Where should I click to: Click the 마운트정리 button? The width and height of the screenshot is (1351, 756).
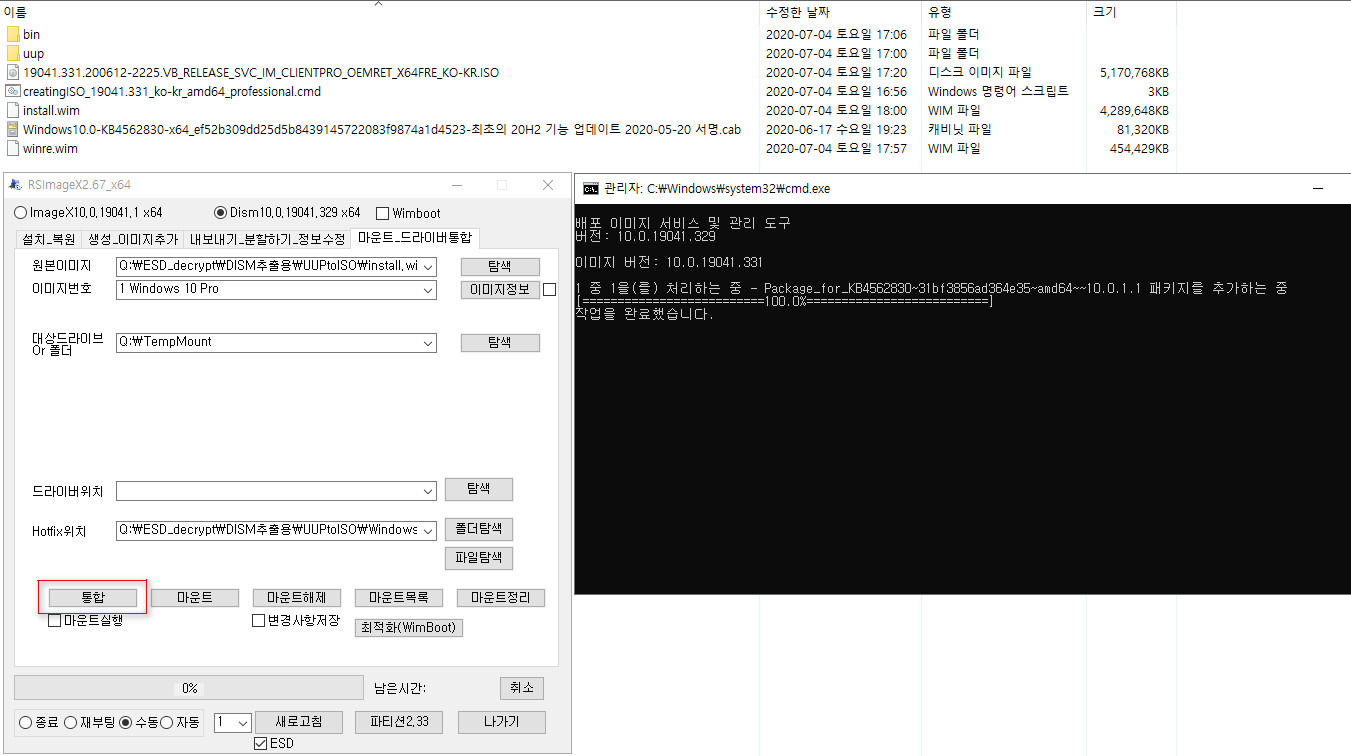pos(501,597)
